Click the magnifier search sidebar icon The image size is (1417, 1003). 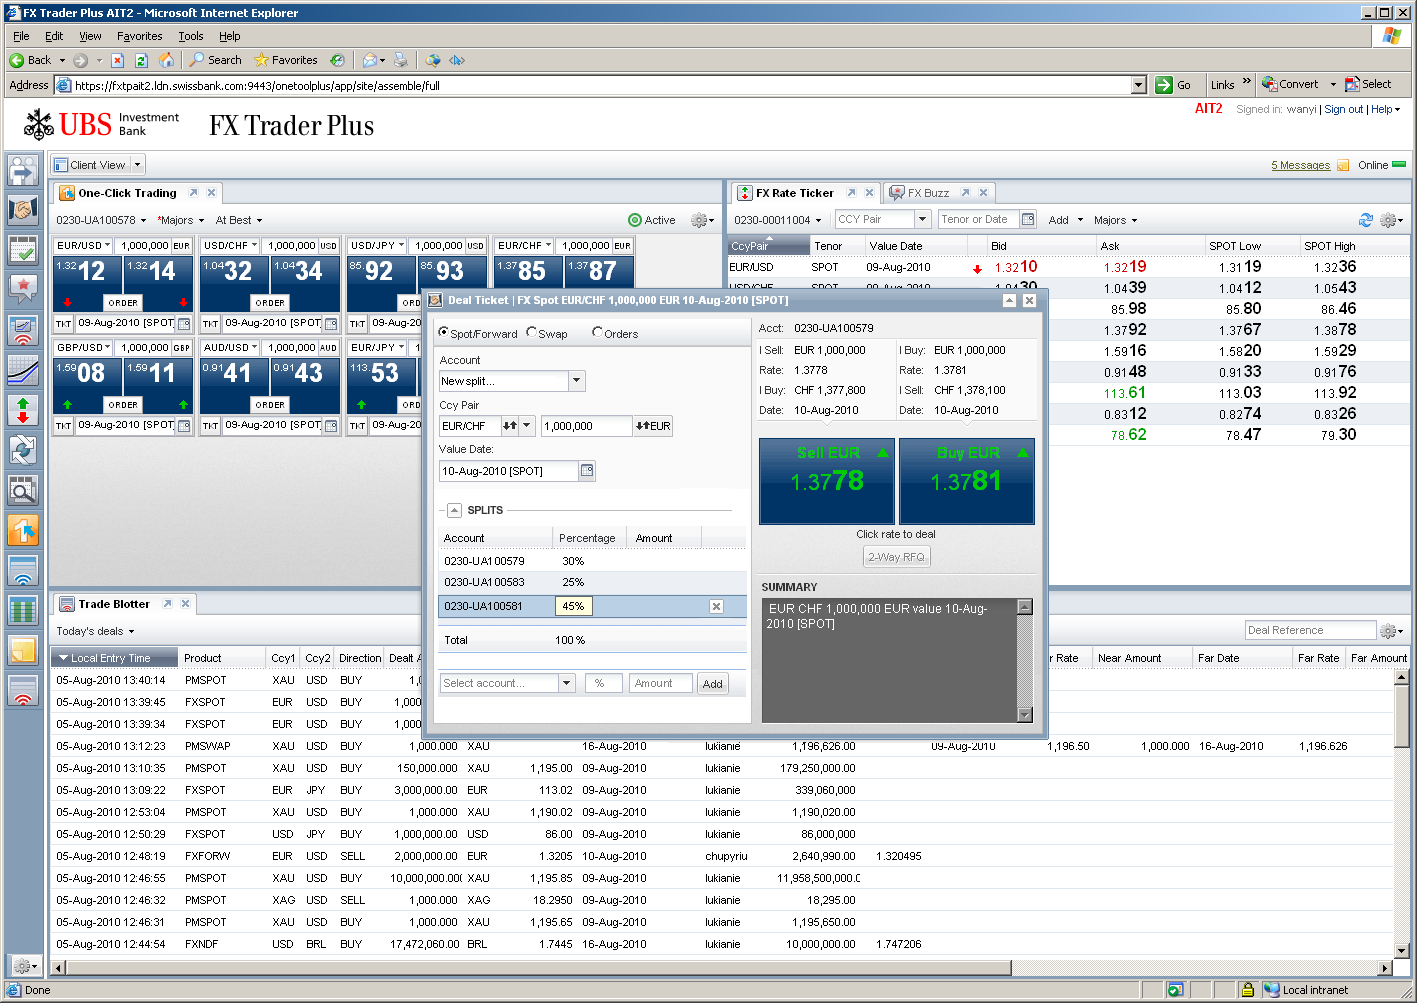tap(23, 489)
